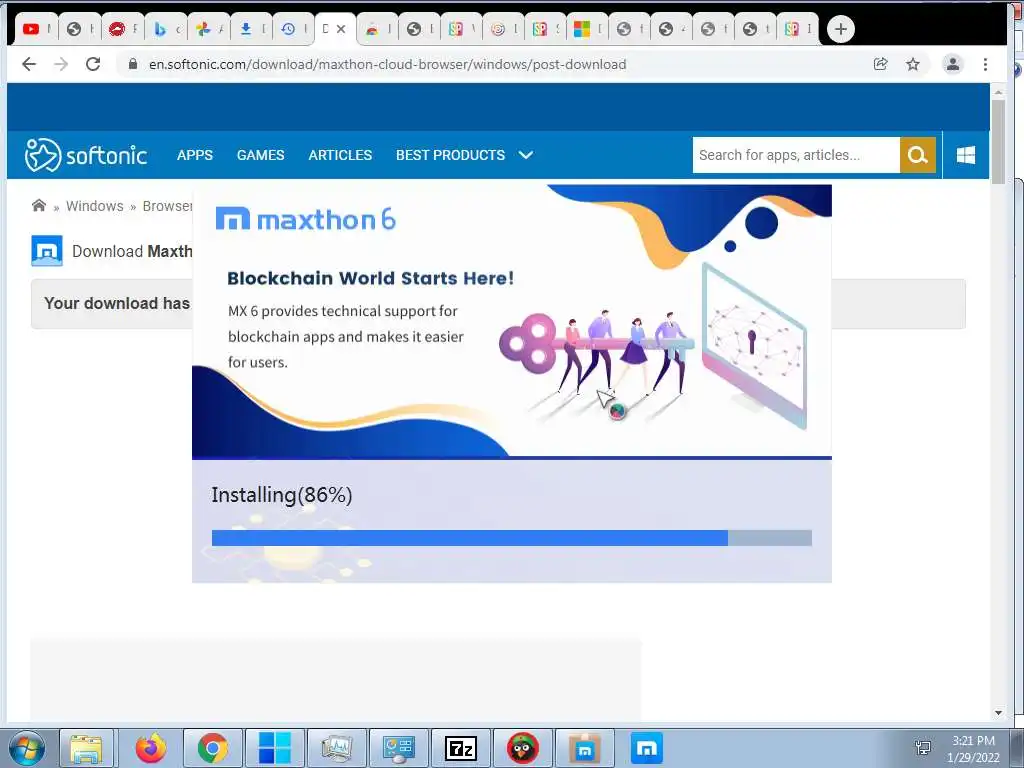Open the Windows platform selector icon

tap(966, 155)
